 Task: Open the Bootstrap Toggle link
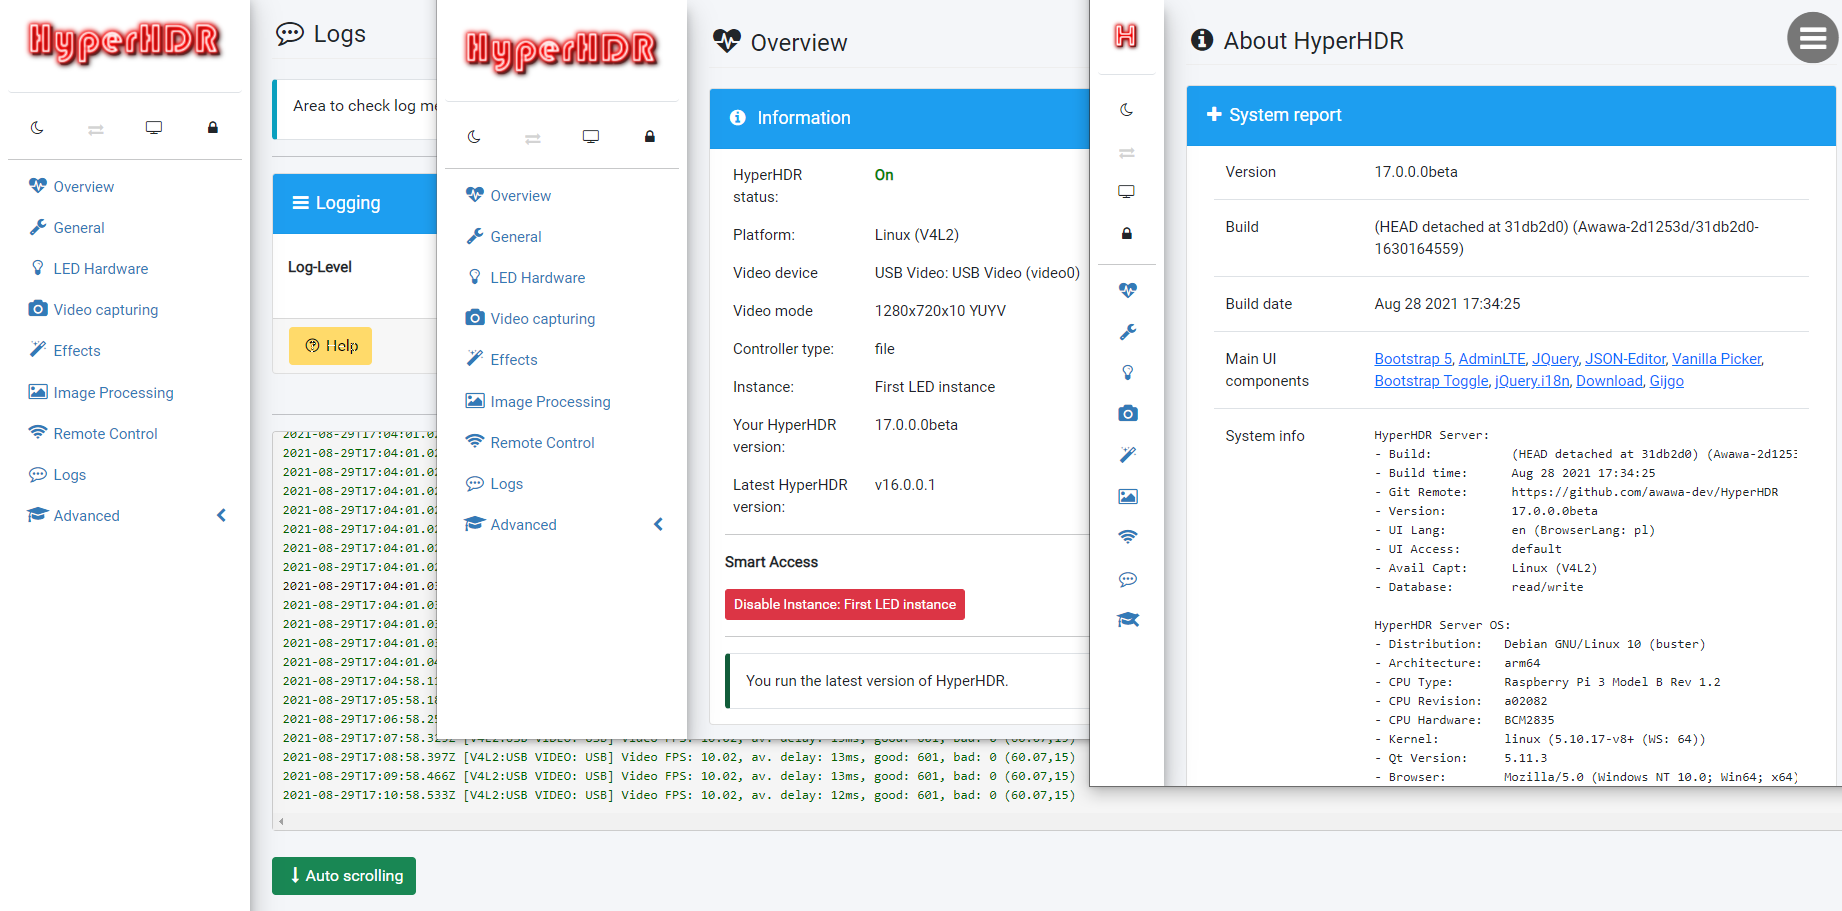1431,380
